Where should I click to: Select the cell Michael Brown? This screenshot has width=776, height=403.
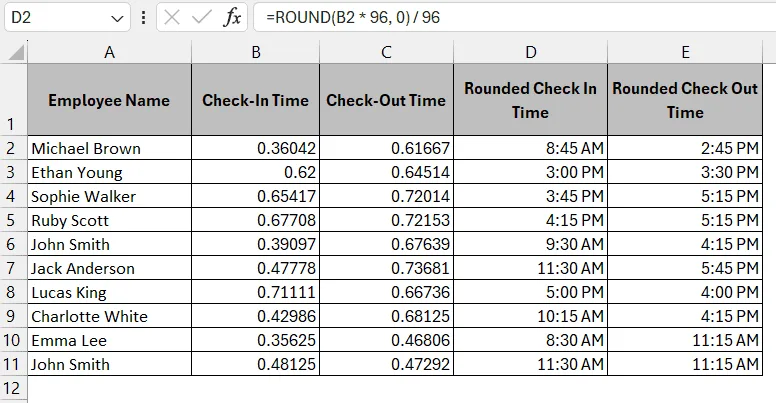coord(109,148)
